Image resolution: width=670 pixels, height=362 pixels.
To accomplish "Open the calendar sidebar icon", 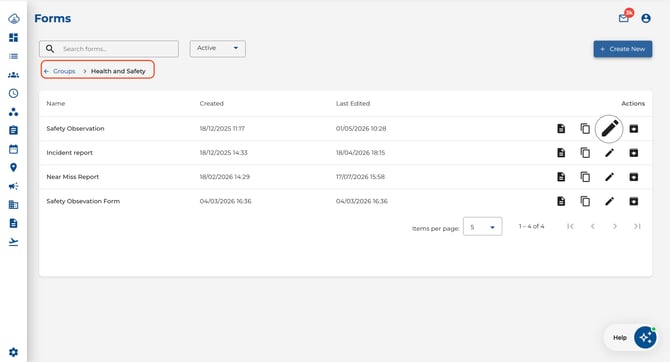I will point(14,149).
